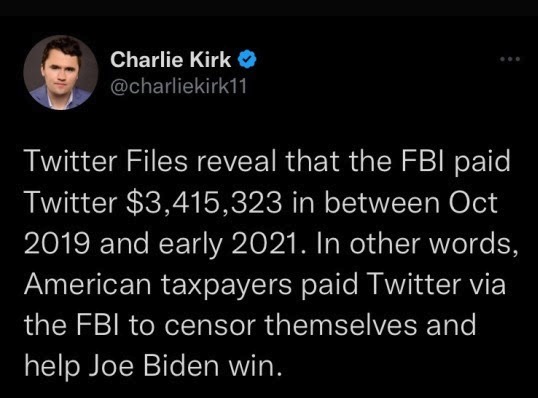The height and width of the screenshot is (398, 538).
Task: Click the word "reveal" in first line
Action: 237,162
